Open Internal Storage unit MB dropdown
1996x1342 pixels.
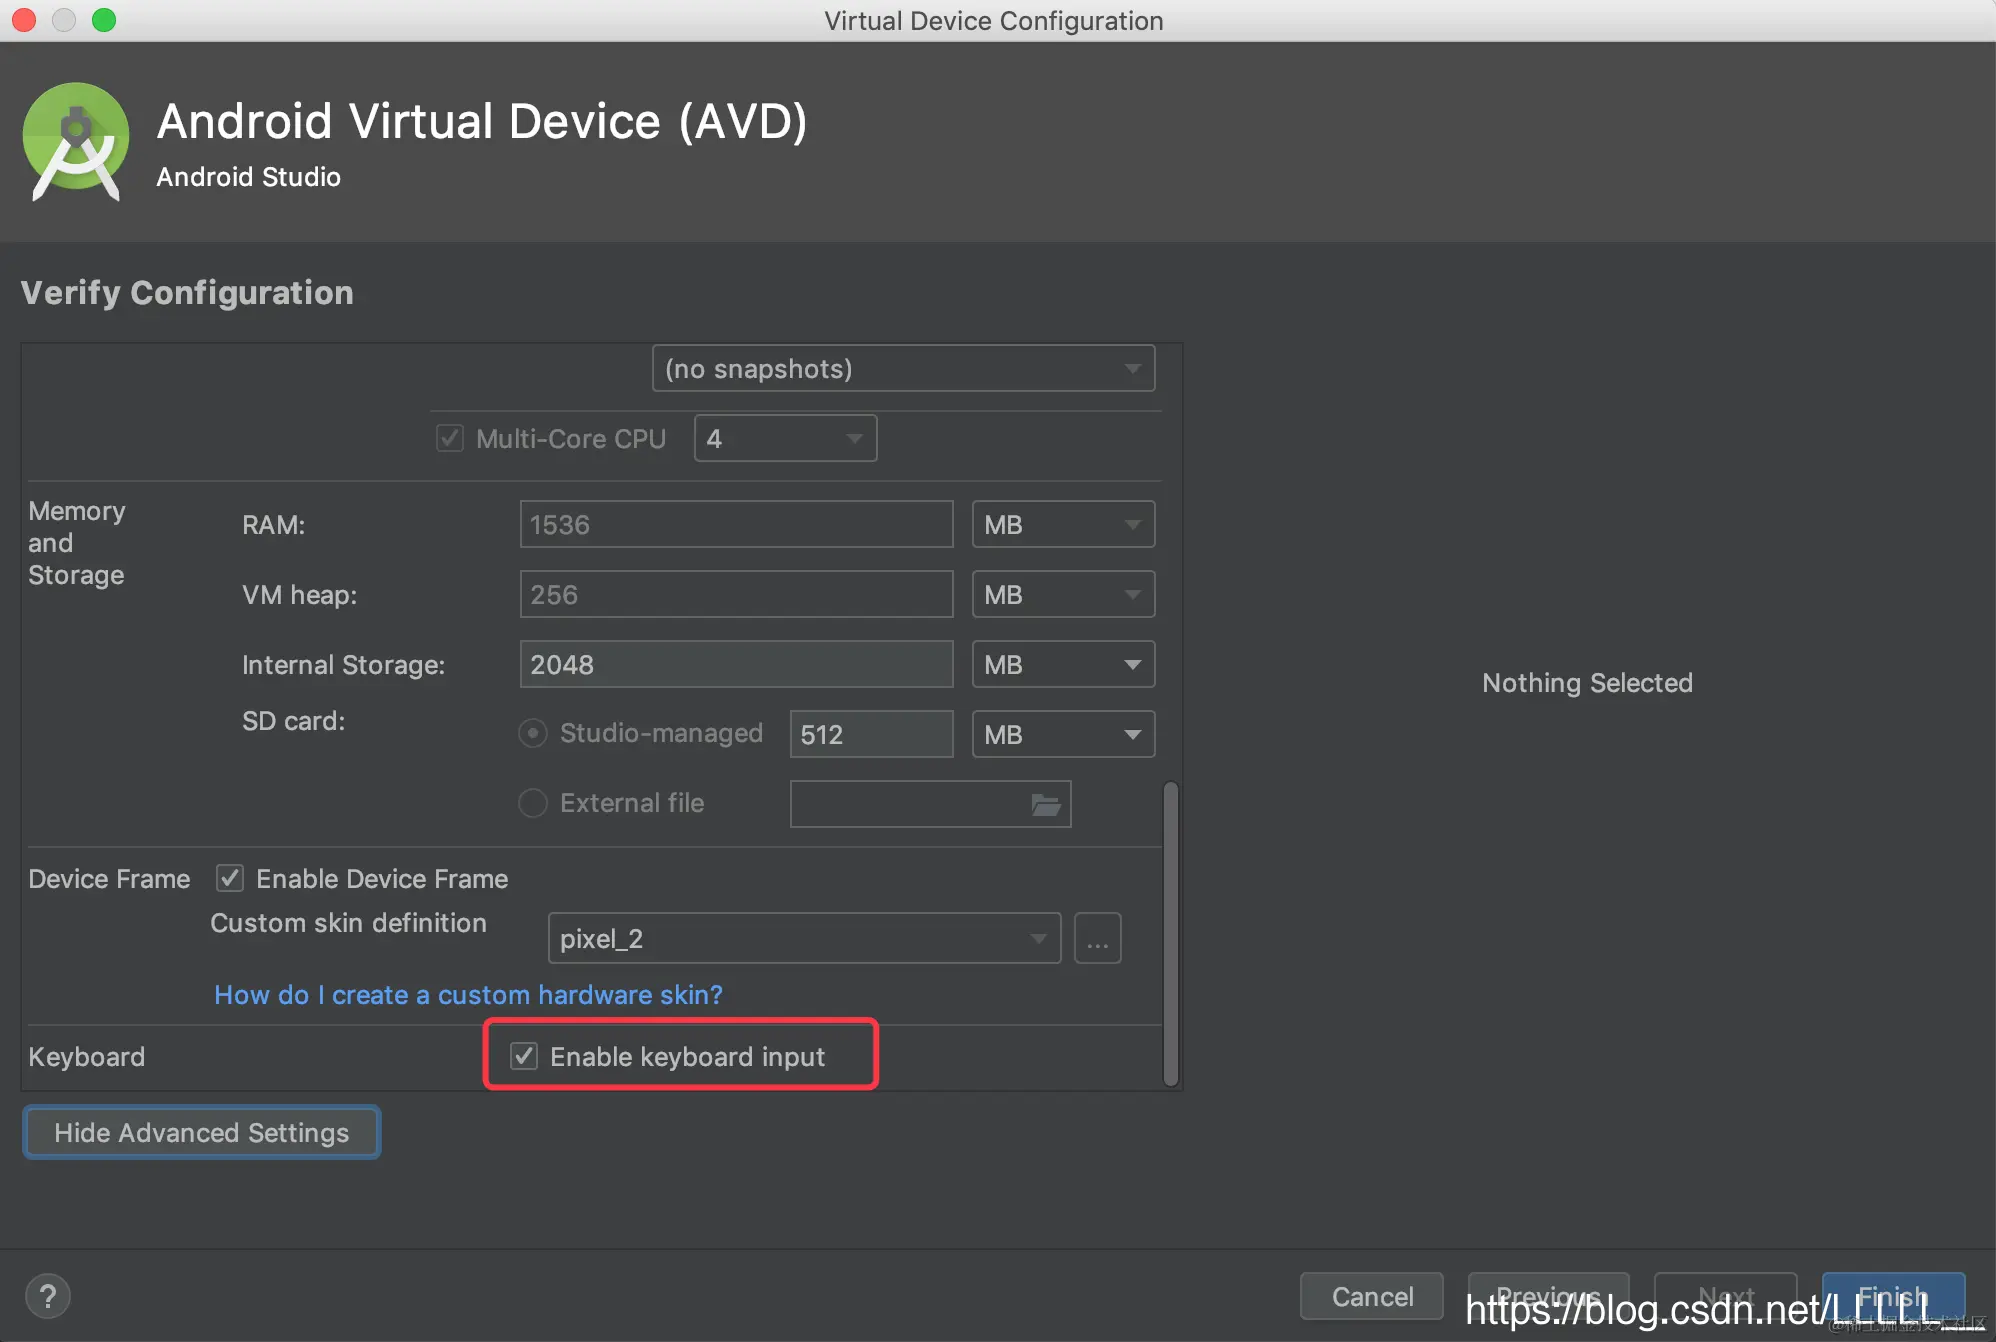[x=1062, y=664]
